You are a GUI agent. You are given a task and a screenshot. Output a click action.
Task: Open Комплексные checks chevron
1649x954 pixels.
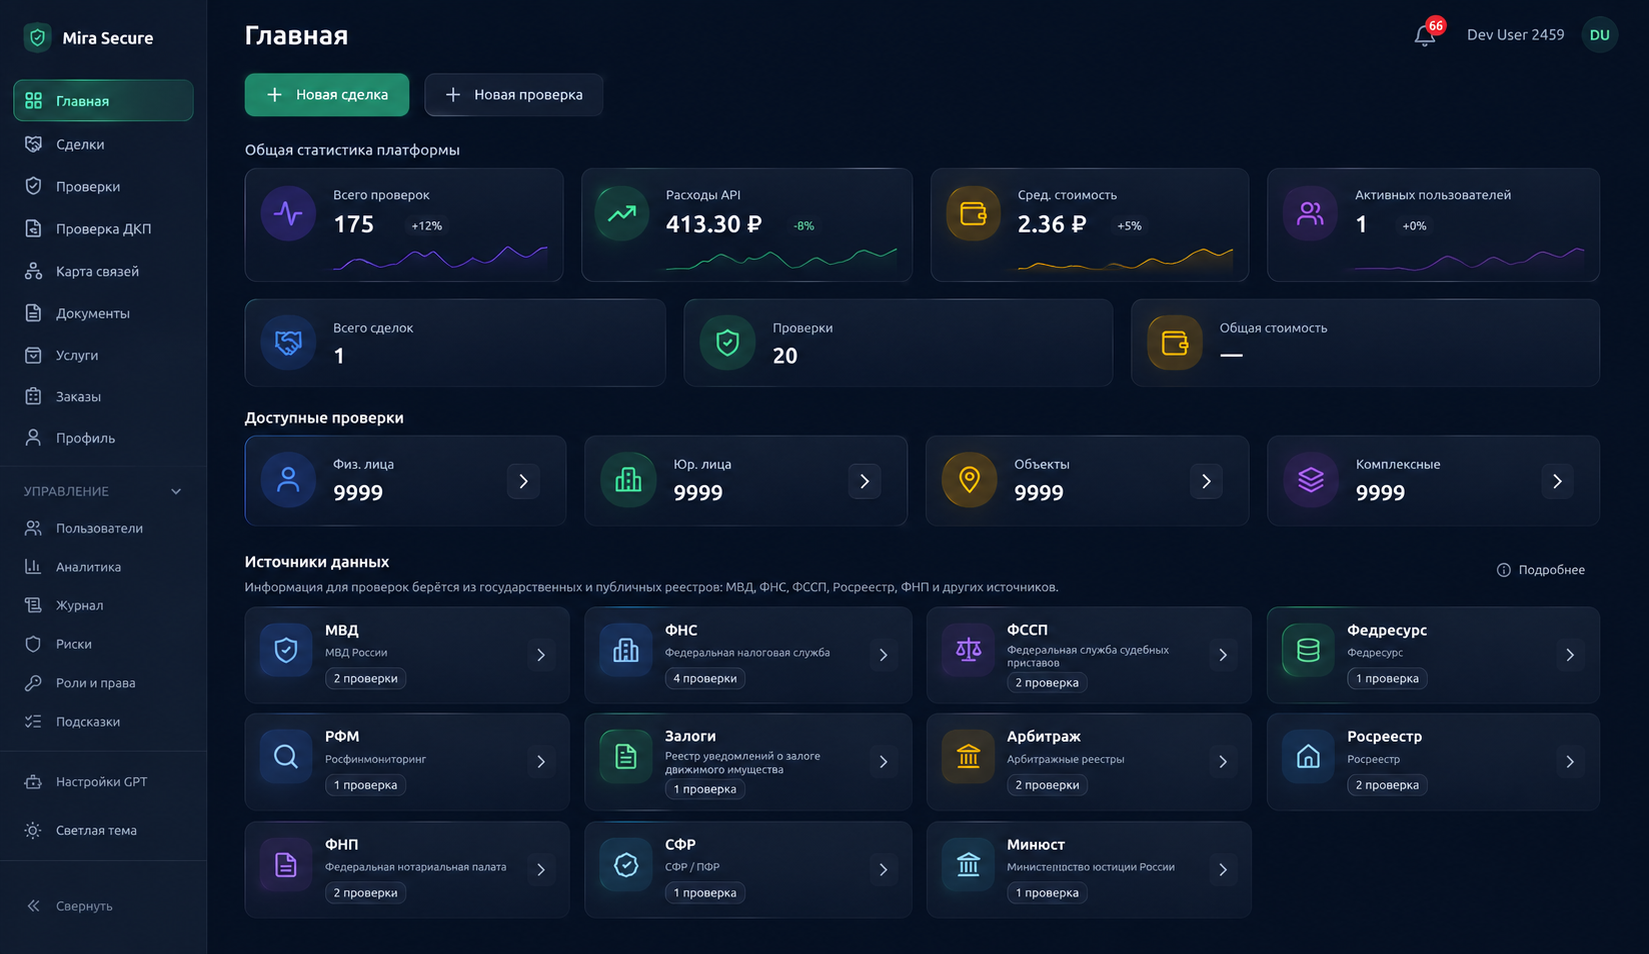1557,481
